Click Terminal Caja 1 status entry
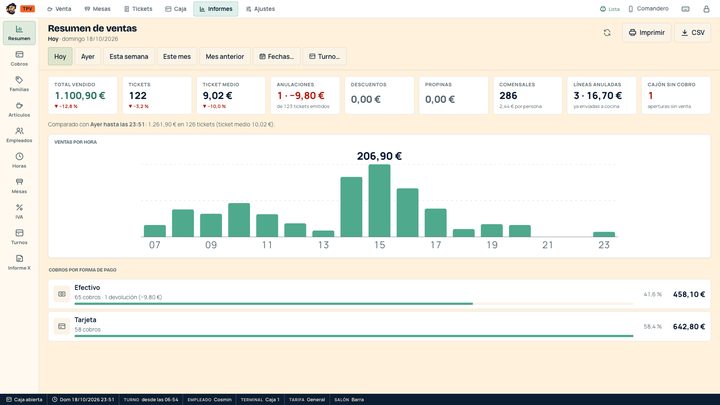Image resolution: width=720 pixels, height=405 pixels. tap(260, 399)
